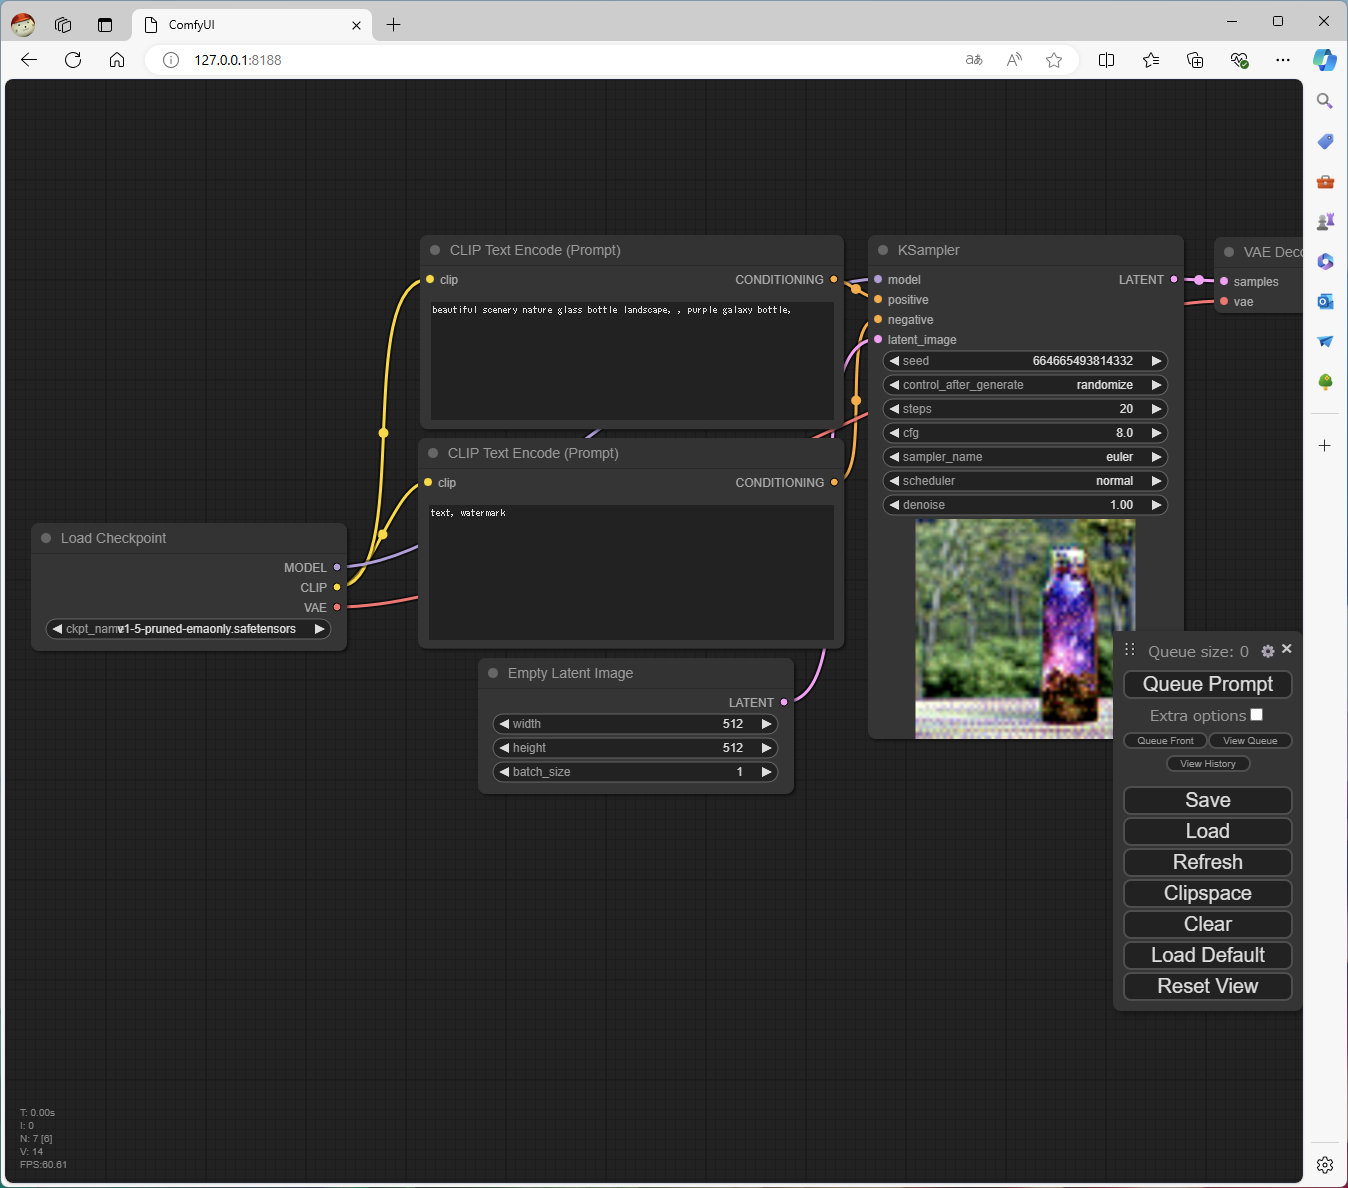
Task: Collapse the Empty Latent Image node
Action: point(493,673)
